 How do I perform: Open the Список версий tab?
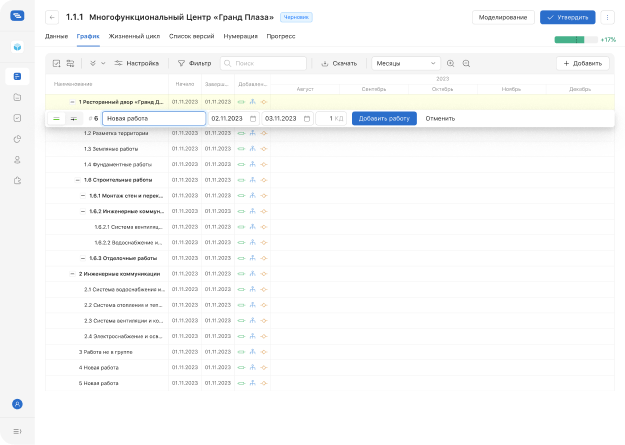pyautogui.click(x=192, y=36)
